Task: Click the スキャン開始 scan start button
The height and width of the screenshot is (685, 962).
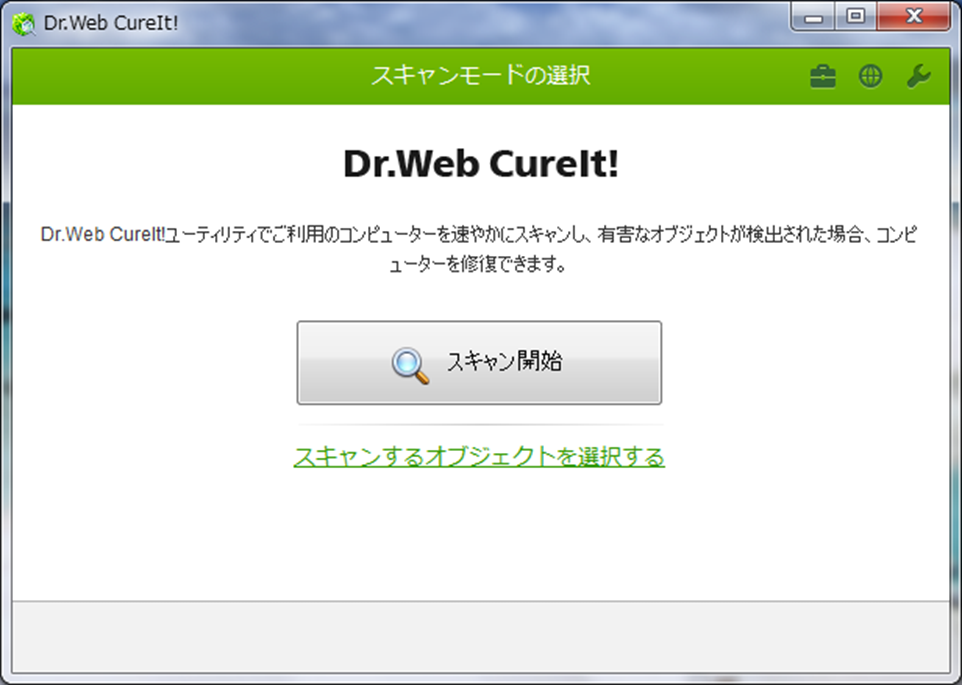Action: [x=479, y=362]
